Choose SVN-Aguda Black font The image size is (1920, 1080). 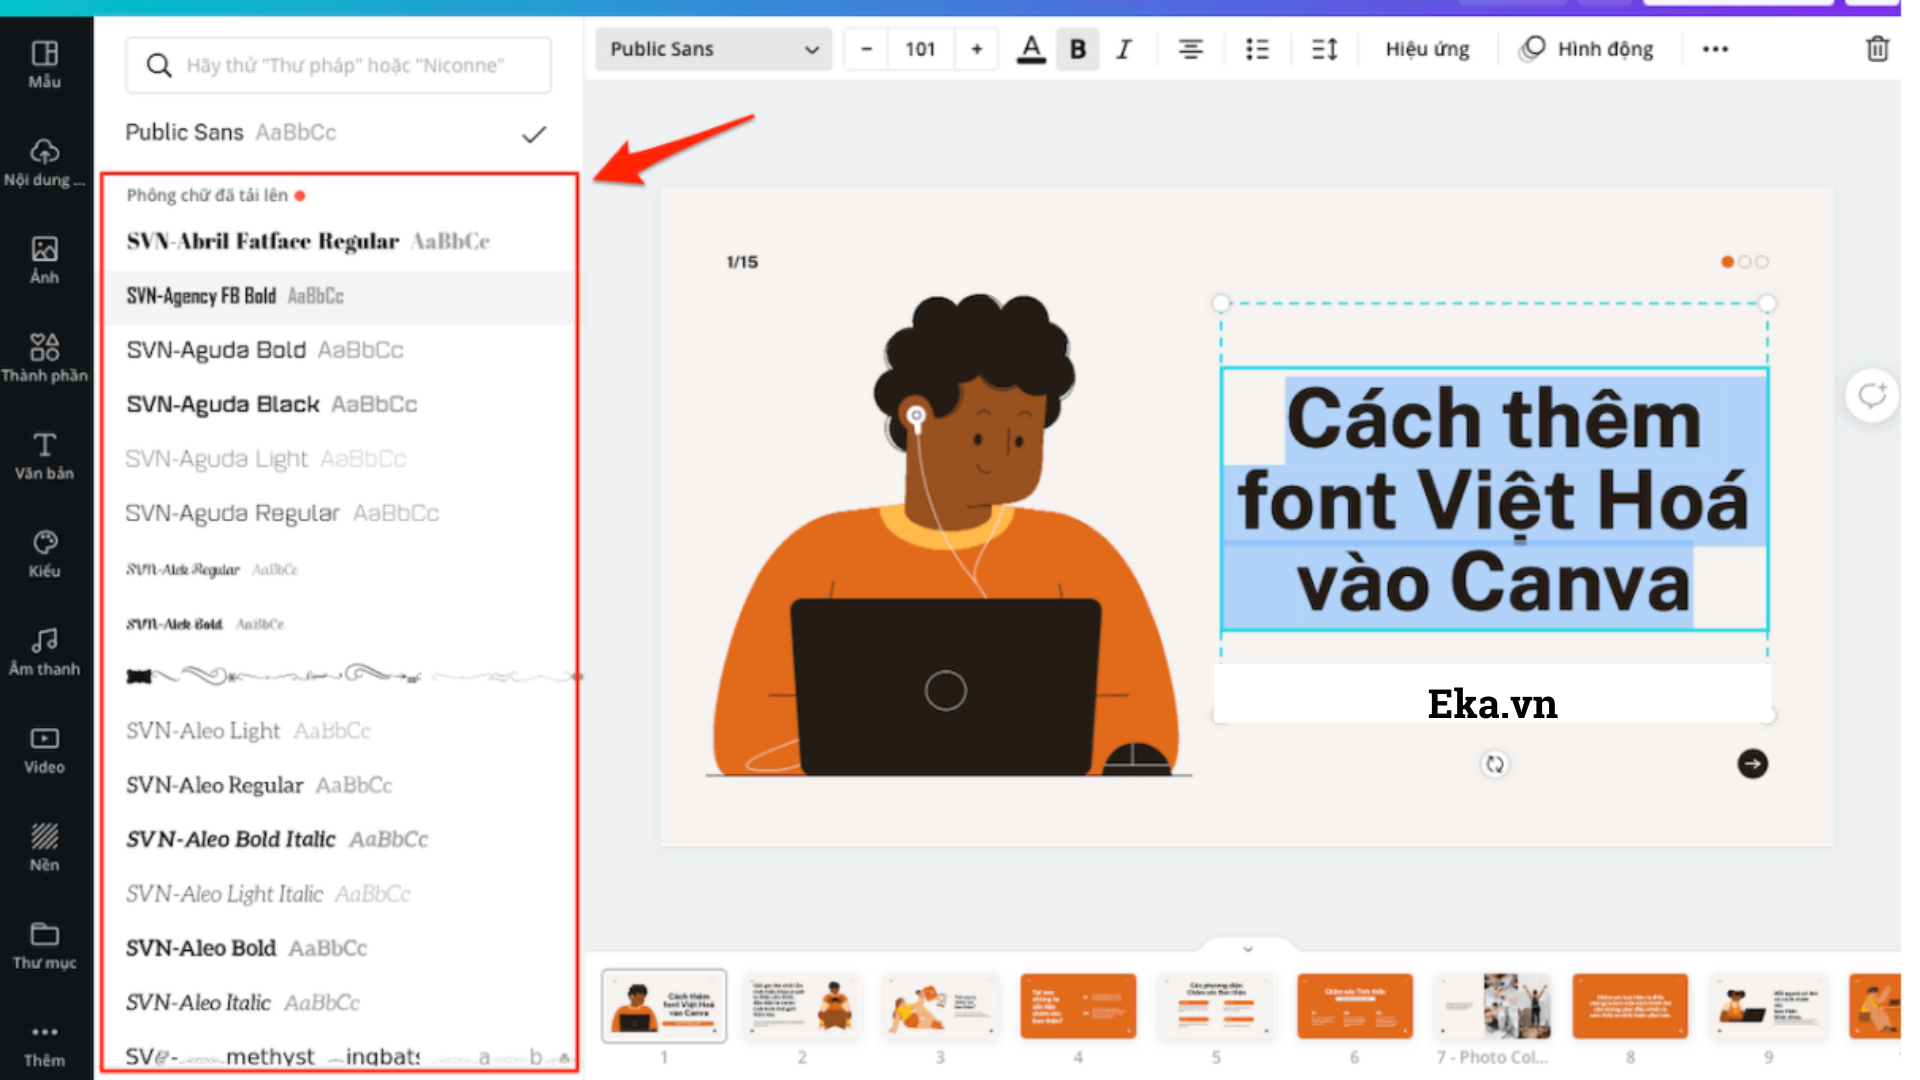[340, 404]
